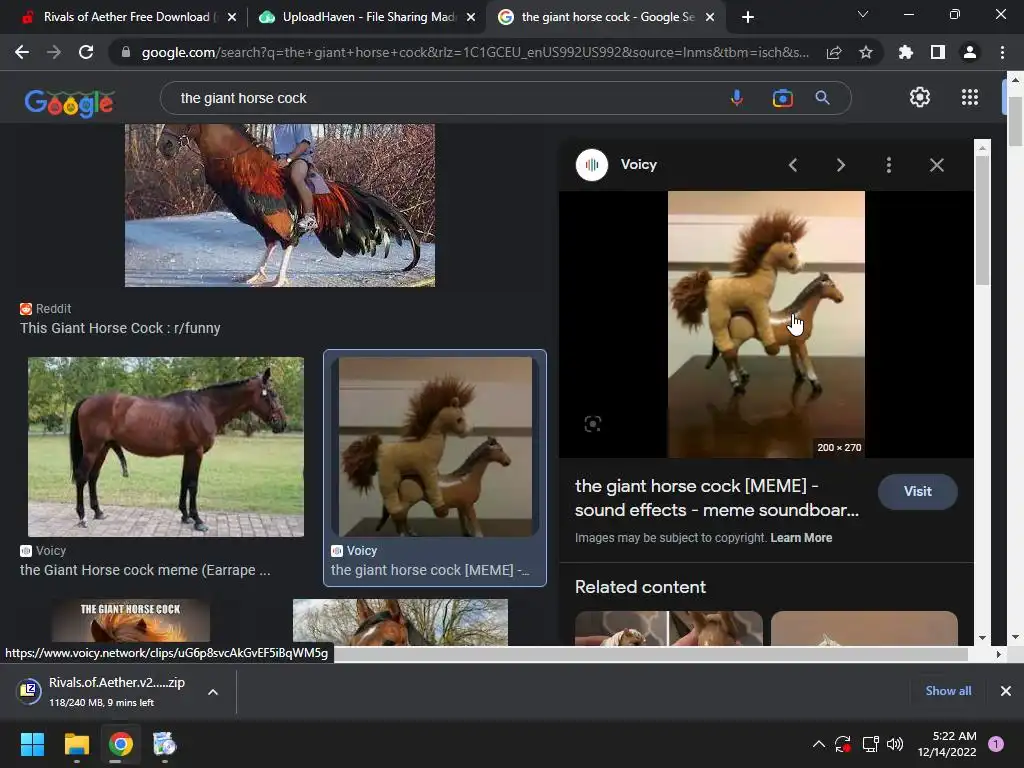Viewport: 1024px width, 768px height.
Task: Click the Voicy site logo in preview header
Action: [592, 165]
